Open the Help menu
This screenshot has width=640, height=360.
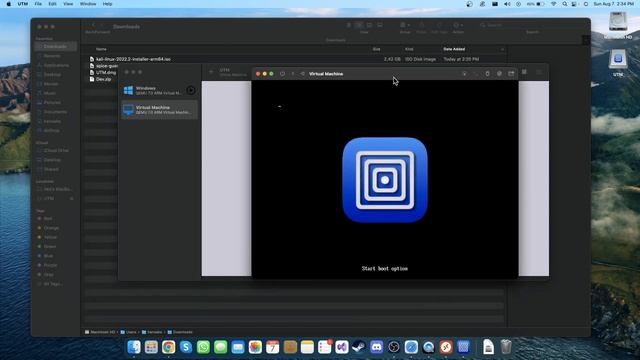(107, 4)
